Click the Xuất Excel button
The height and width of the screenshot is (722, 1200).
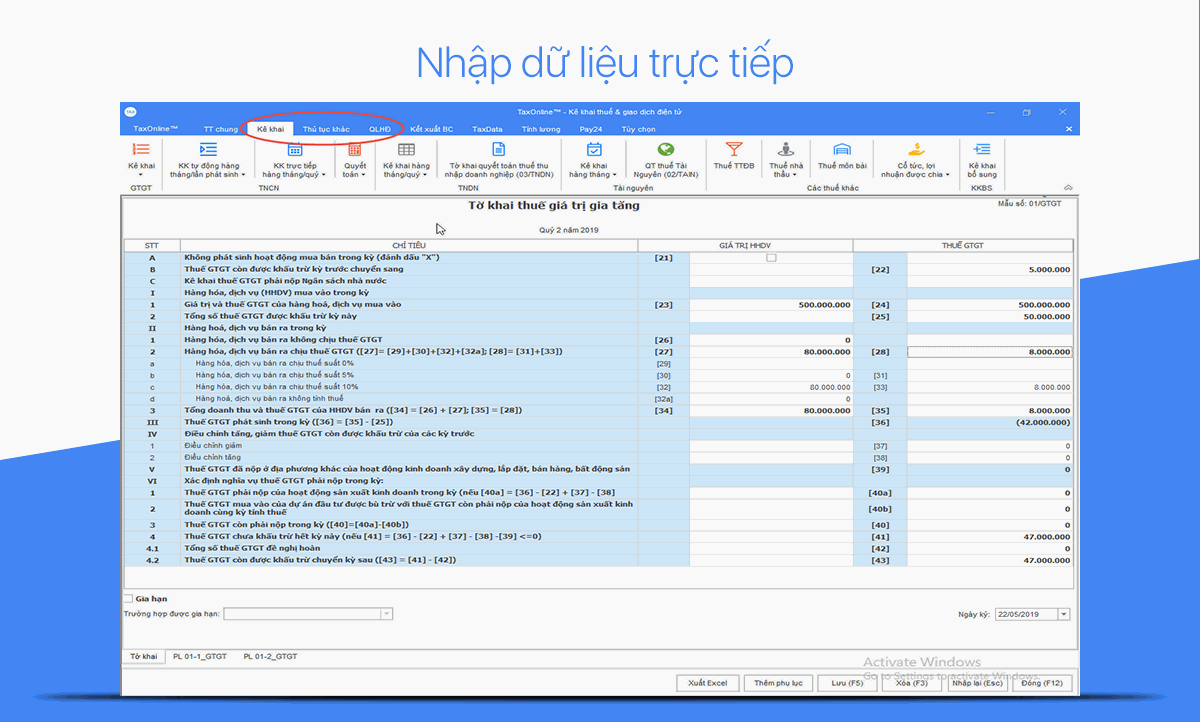(707, 683)
